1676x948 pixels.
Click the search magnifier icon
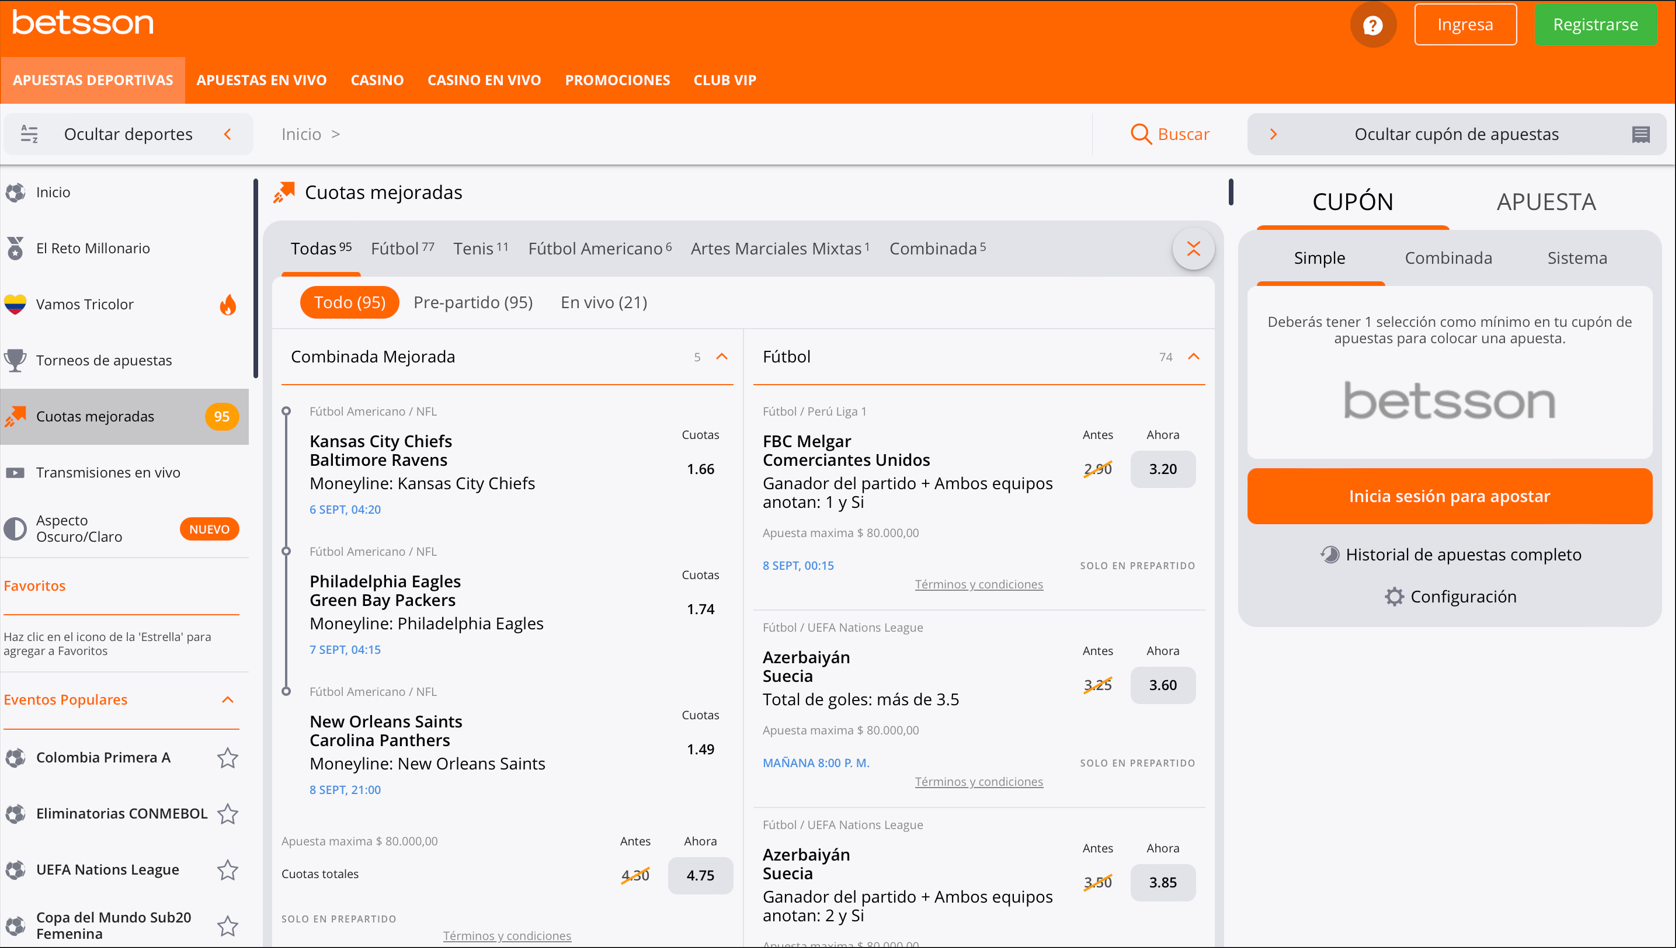tap(1140, 134)
